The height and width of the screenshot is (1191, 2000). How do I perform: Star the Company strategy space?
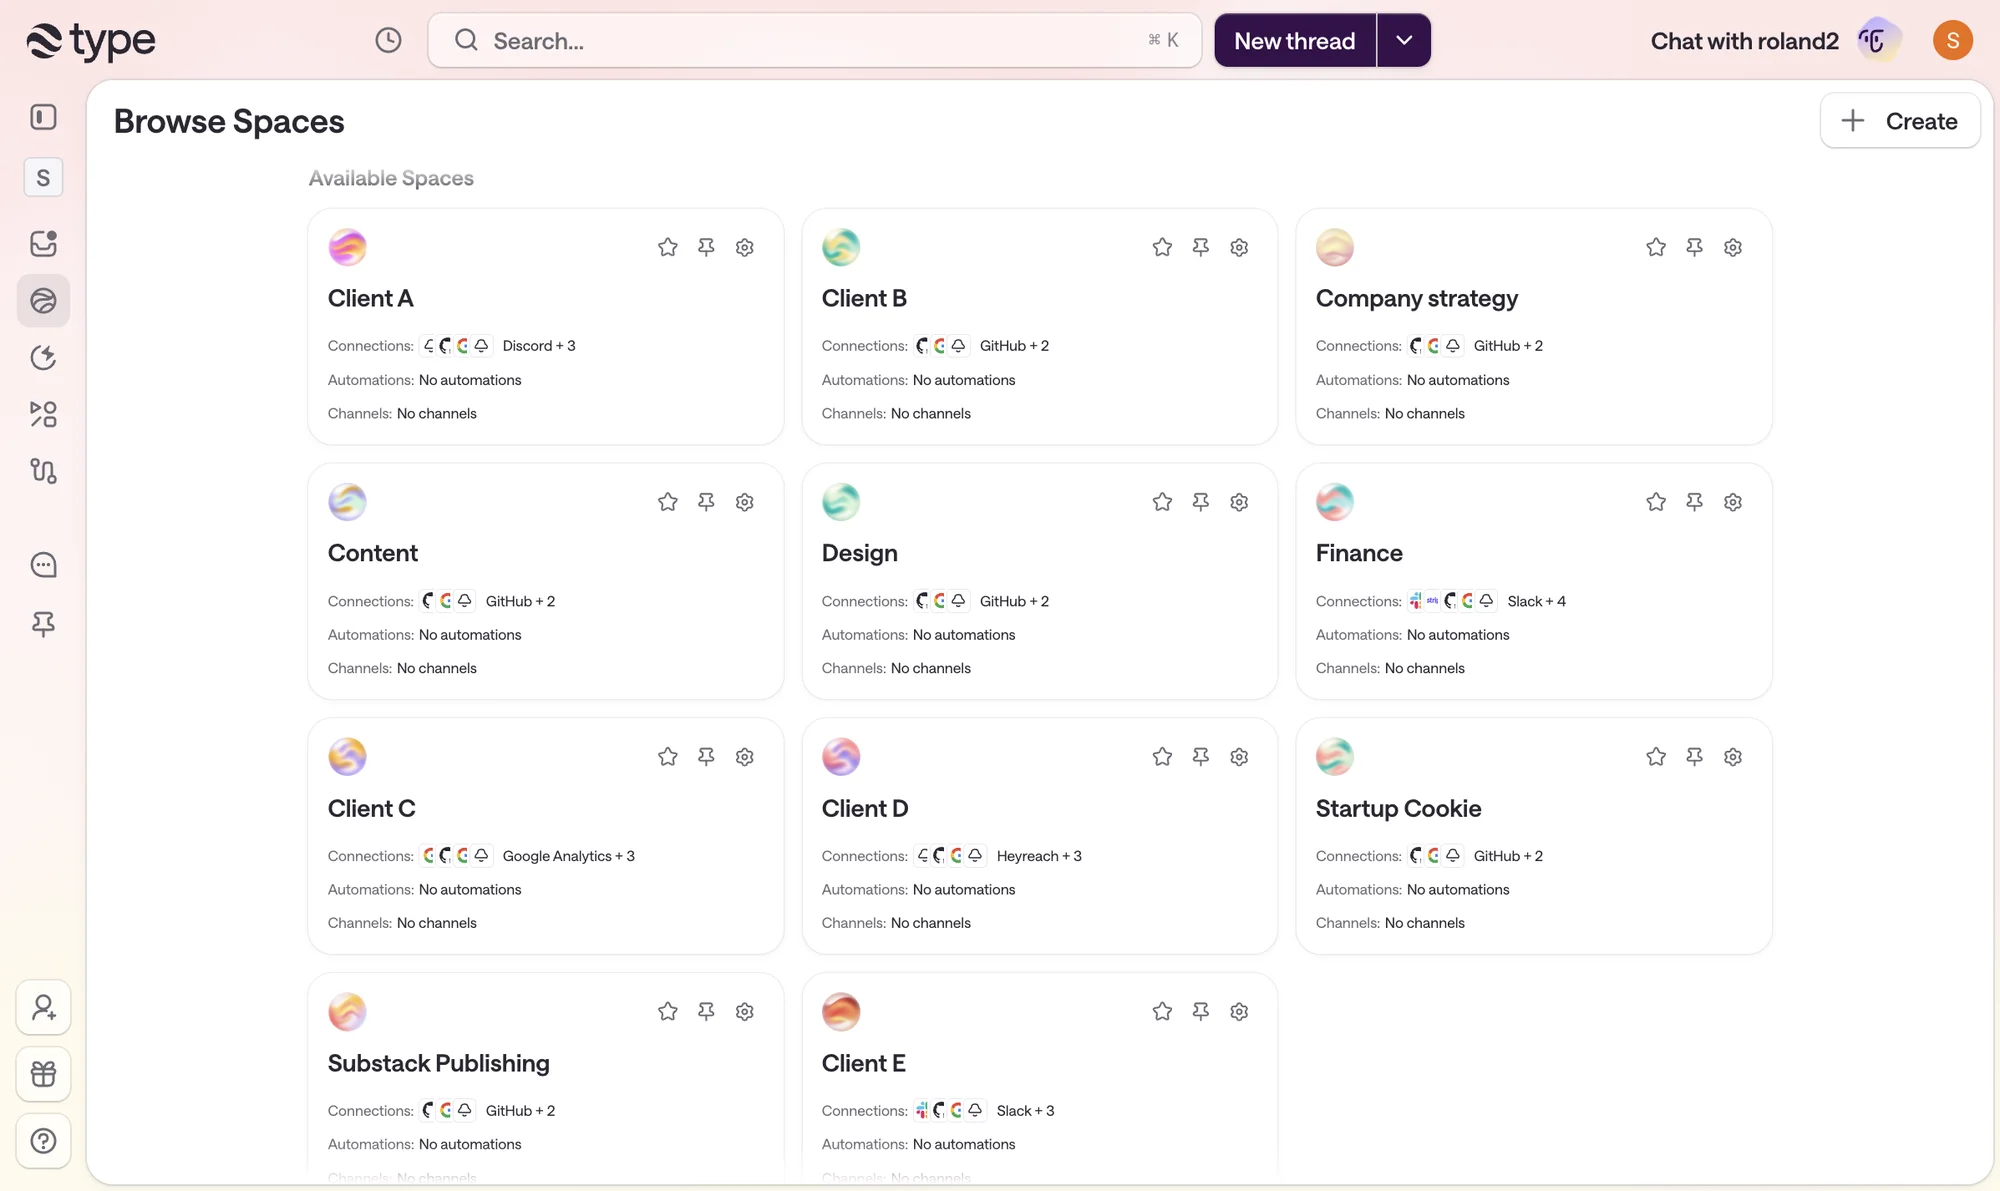1656,247
